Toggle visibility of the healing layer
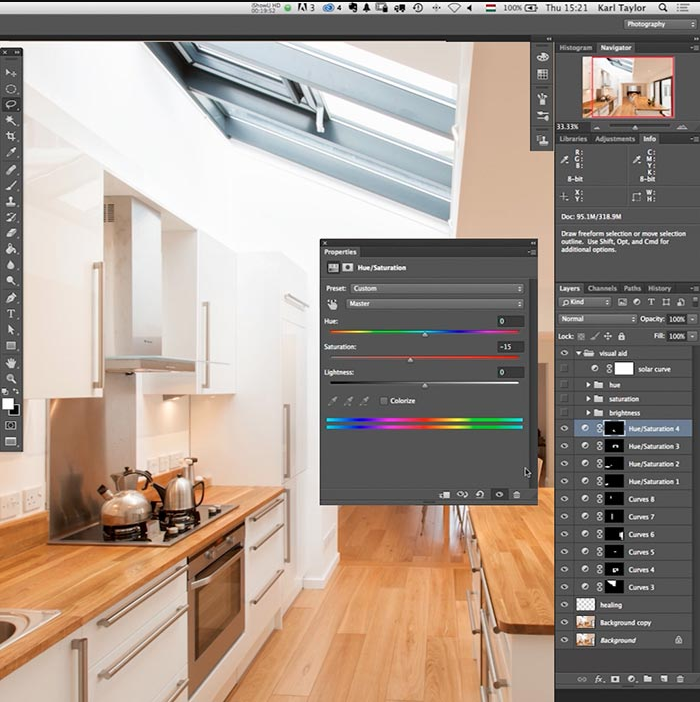Image resolution: width=700 pixels, height=702 pixels. pyautogui.click(x=565, y=605)
